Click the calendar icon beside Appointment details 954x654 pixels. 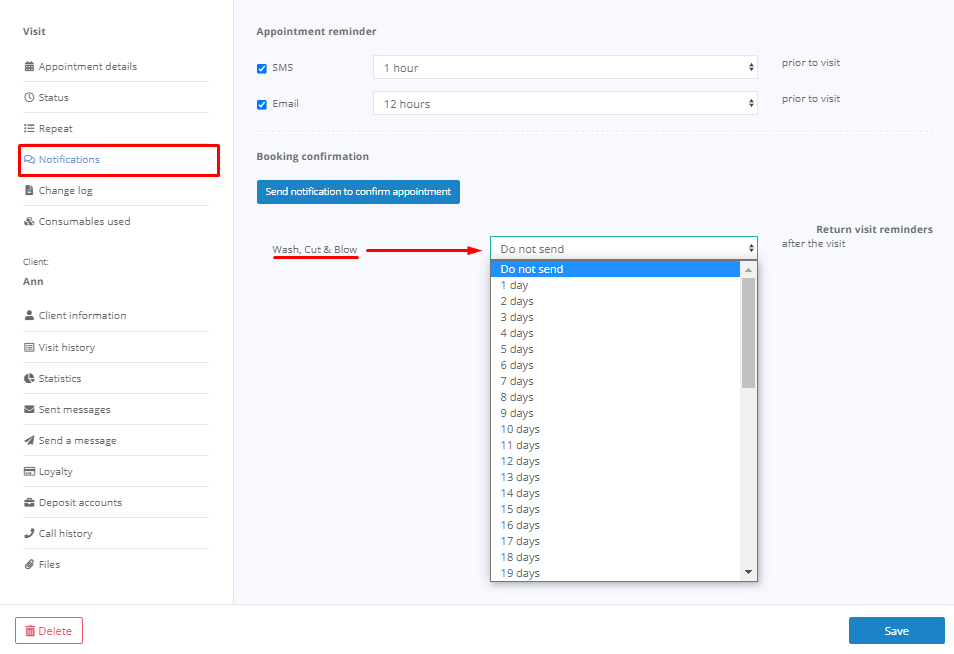tap(29, 67)
